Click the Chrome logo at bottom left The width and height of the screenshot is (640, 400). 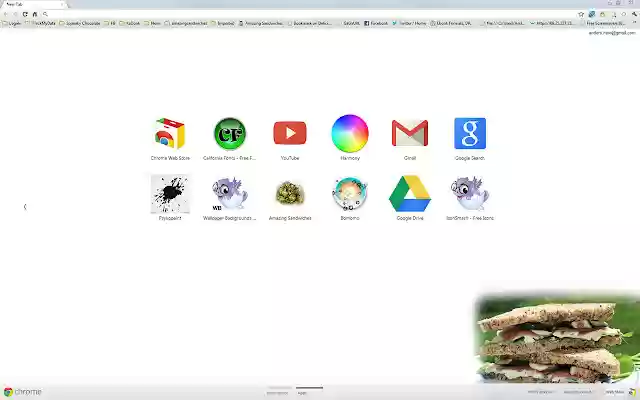tap(22, 392)
